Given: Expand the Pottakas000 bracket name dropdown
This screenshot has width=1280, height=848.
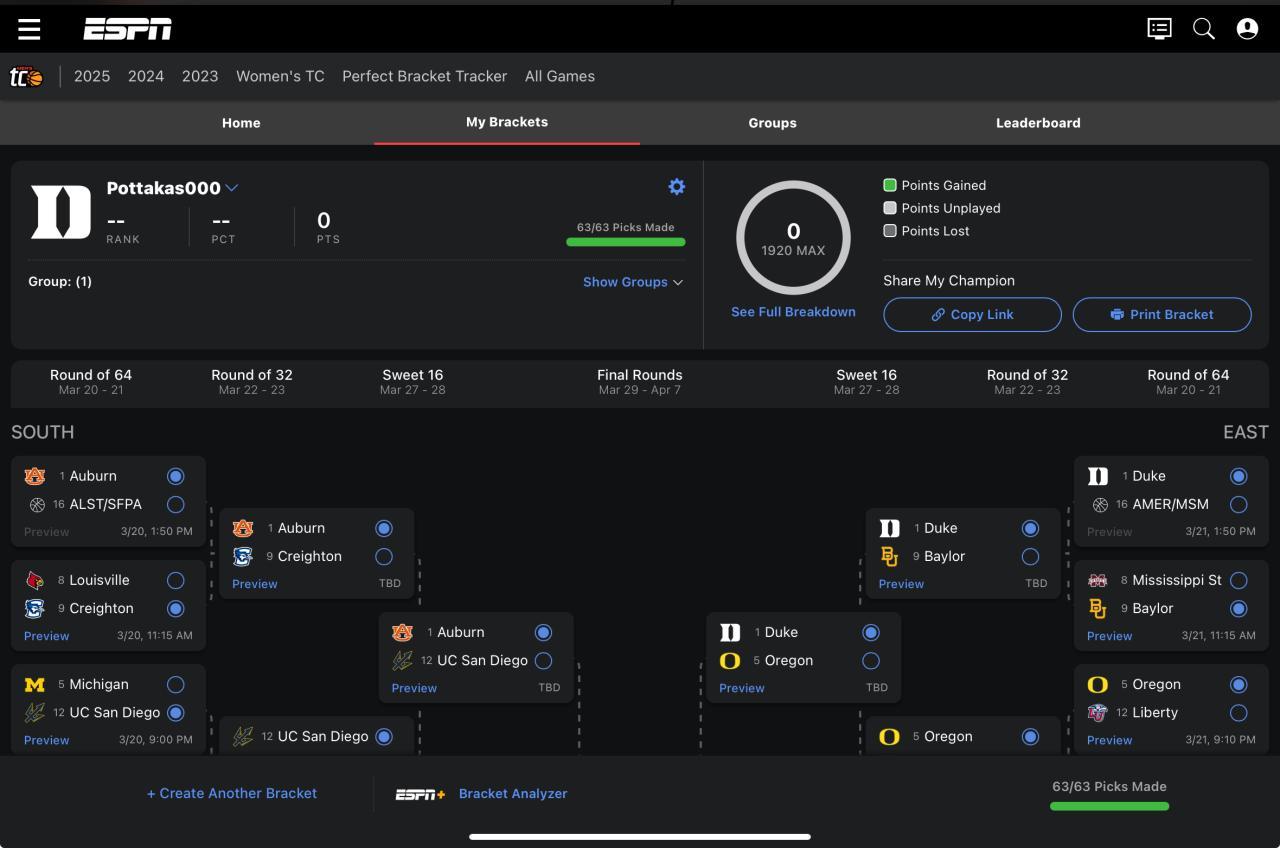Looking at the screenshot, I should pos(232,188).
